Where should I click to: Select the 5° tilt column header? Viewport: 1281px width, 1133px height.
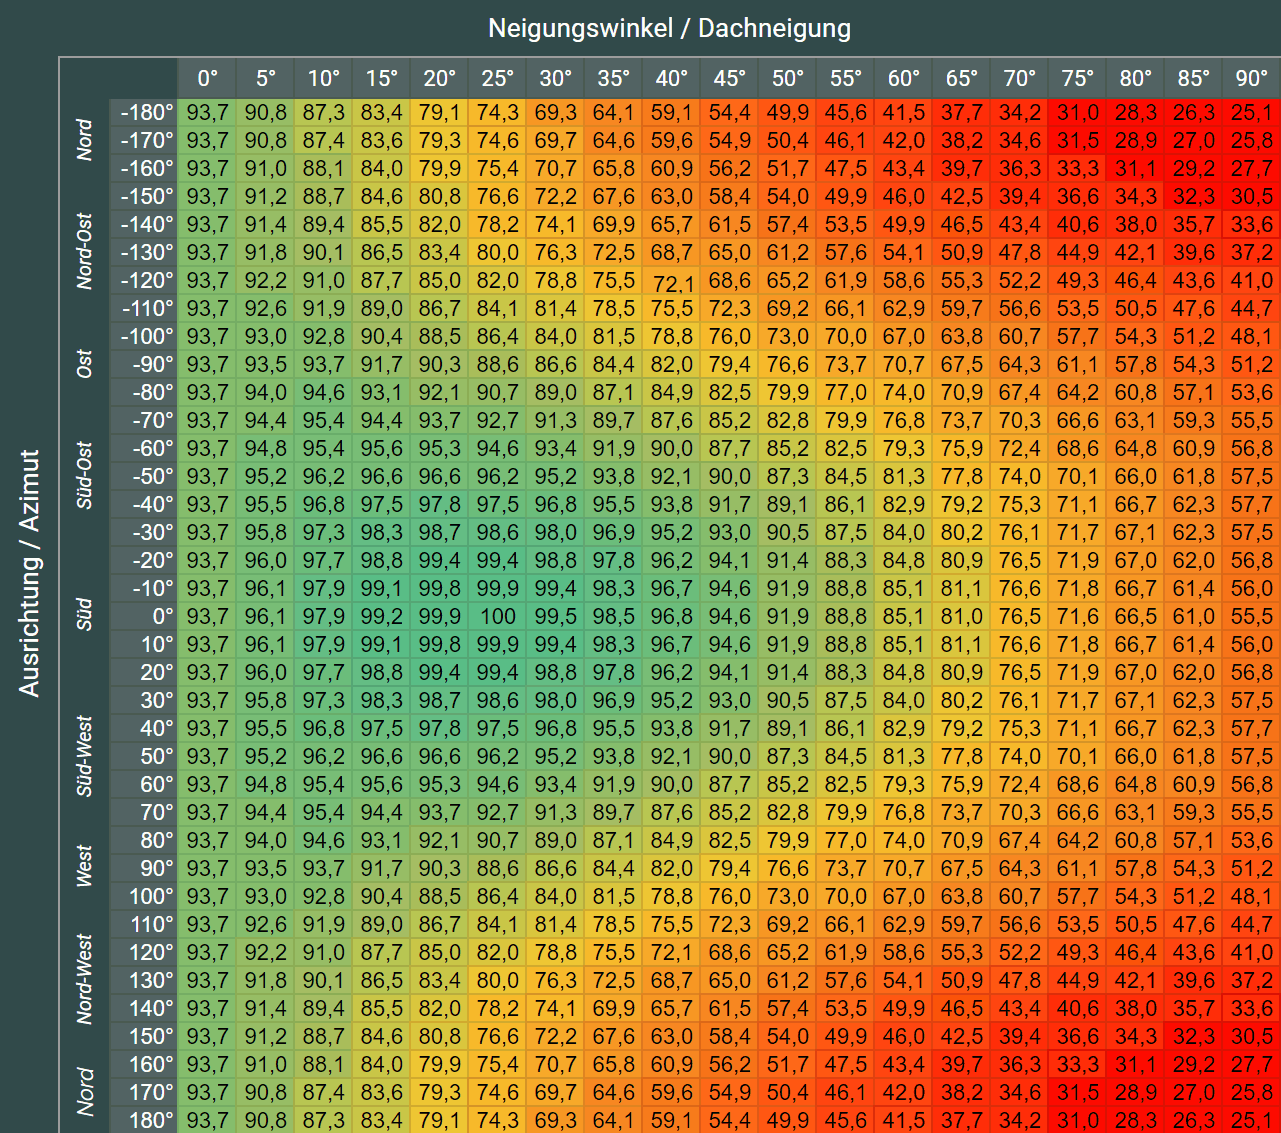point(266,79)
